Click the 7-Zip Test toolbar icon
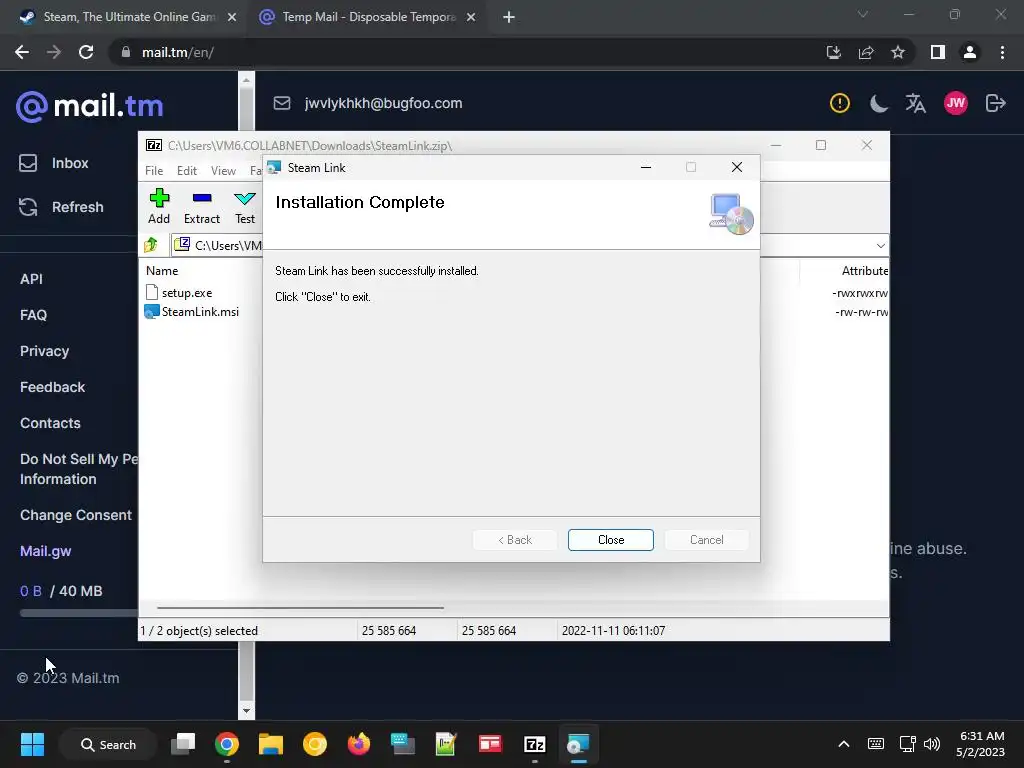Screen dimensions: 1024x768 (245, 206)
